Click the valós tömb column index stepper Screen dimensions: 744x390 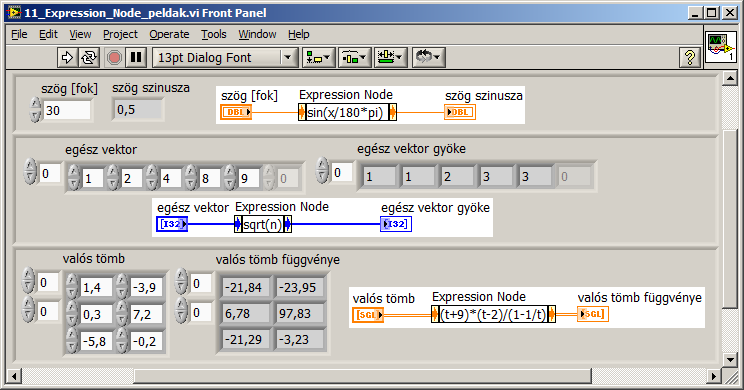coord(28,309)
